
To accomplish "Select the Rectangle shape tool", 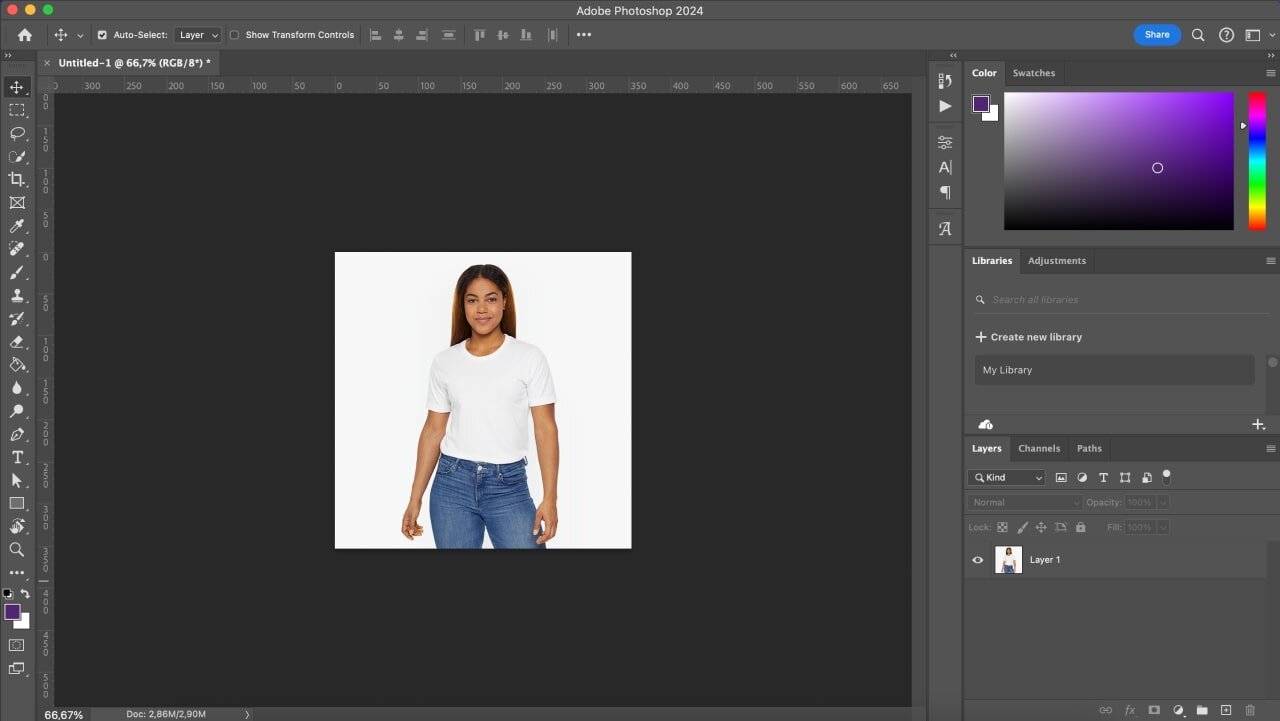I will (17, 503).
